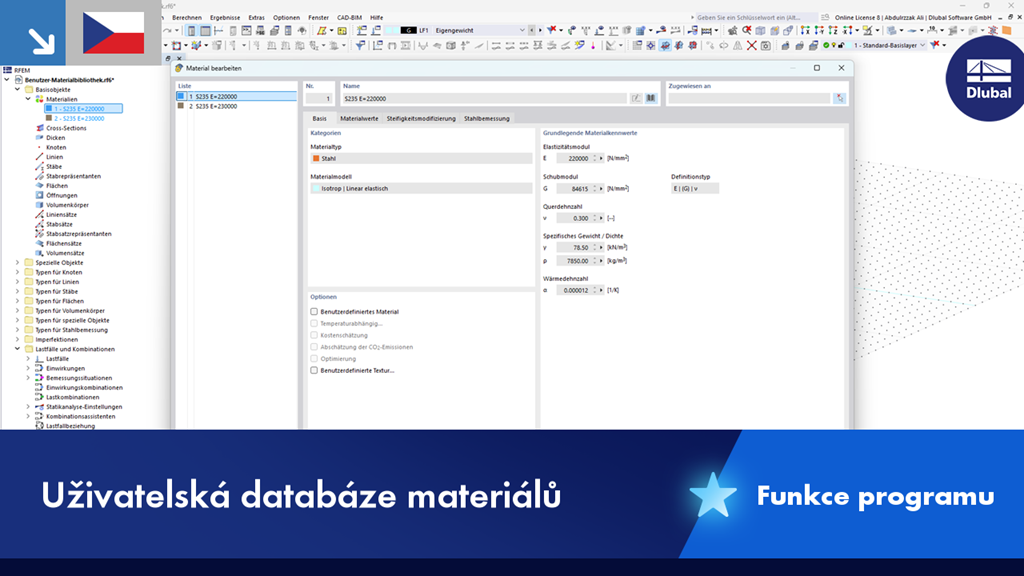The height and width of the screenshot is (576, 1024).
Task: Open the Definitionstyp E | (G) | v selector
Action: click(695, 189)
